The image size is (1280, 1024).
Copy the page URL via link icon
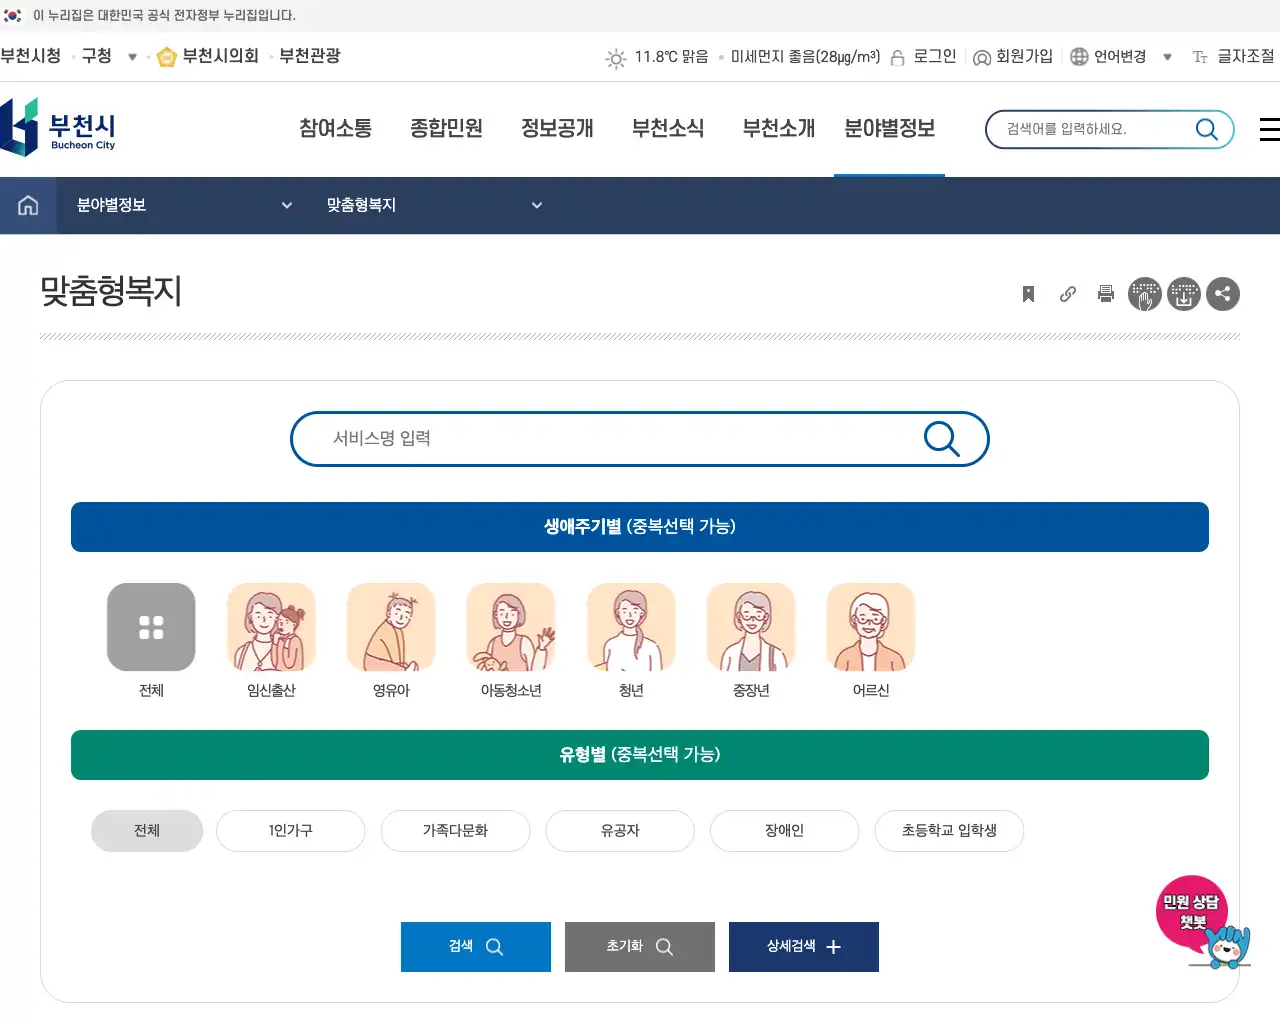(1066, 294)
